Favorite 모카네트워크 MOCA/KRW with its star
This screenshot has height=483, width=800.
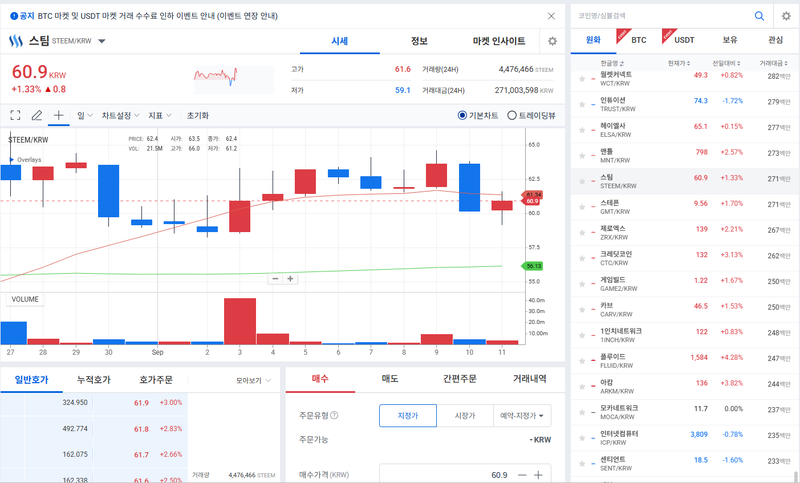tap(582, 412)
